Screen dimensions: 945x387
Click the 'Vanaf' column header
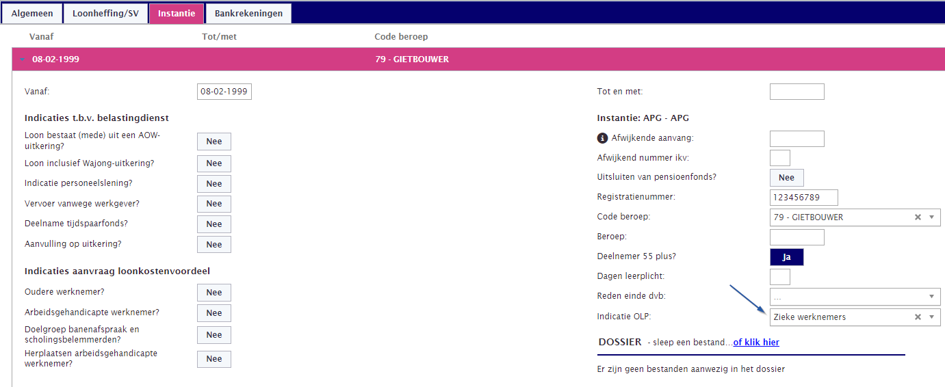tap(42, 37)
